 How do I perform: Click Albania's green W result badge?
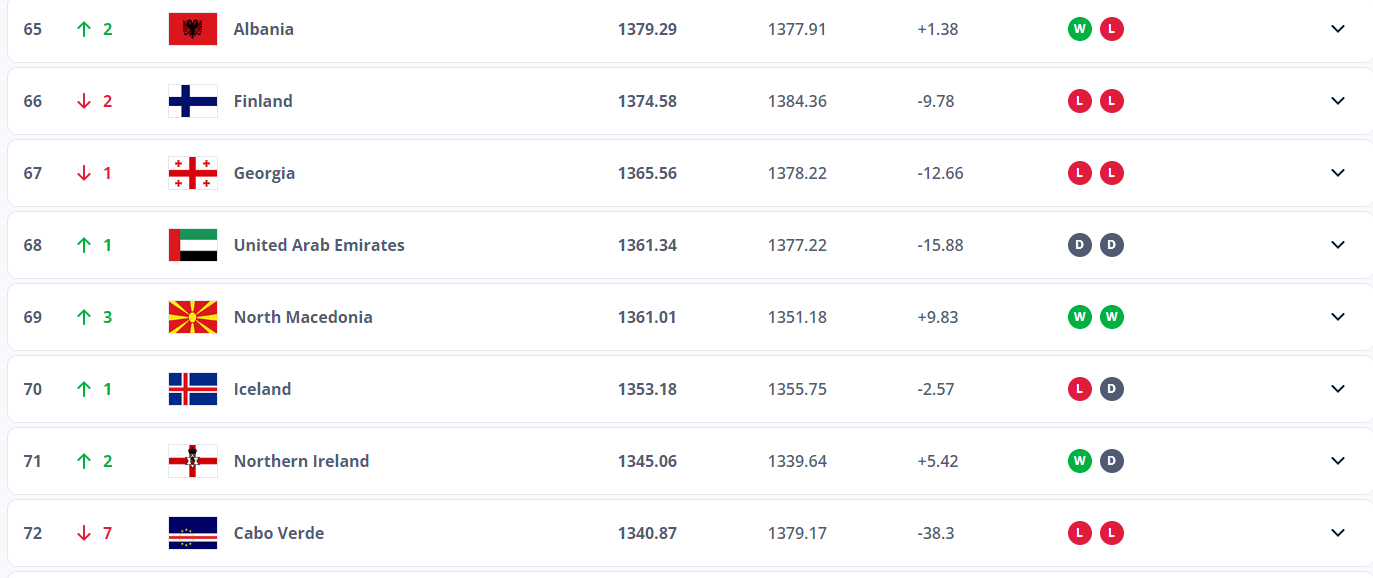[x=1079, y=29]
